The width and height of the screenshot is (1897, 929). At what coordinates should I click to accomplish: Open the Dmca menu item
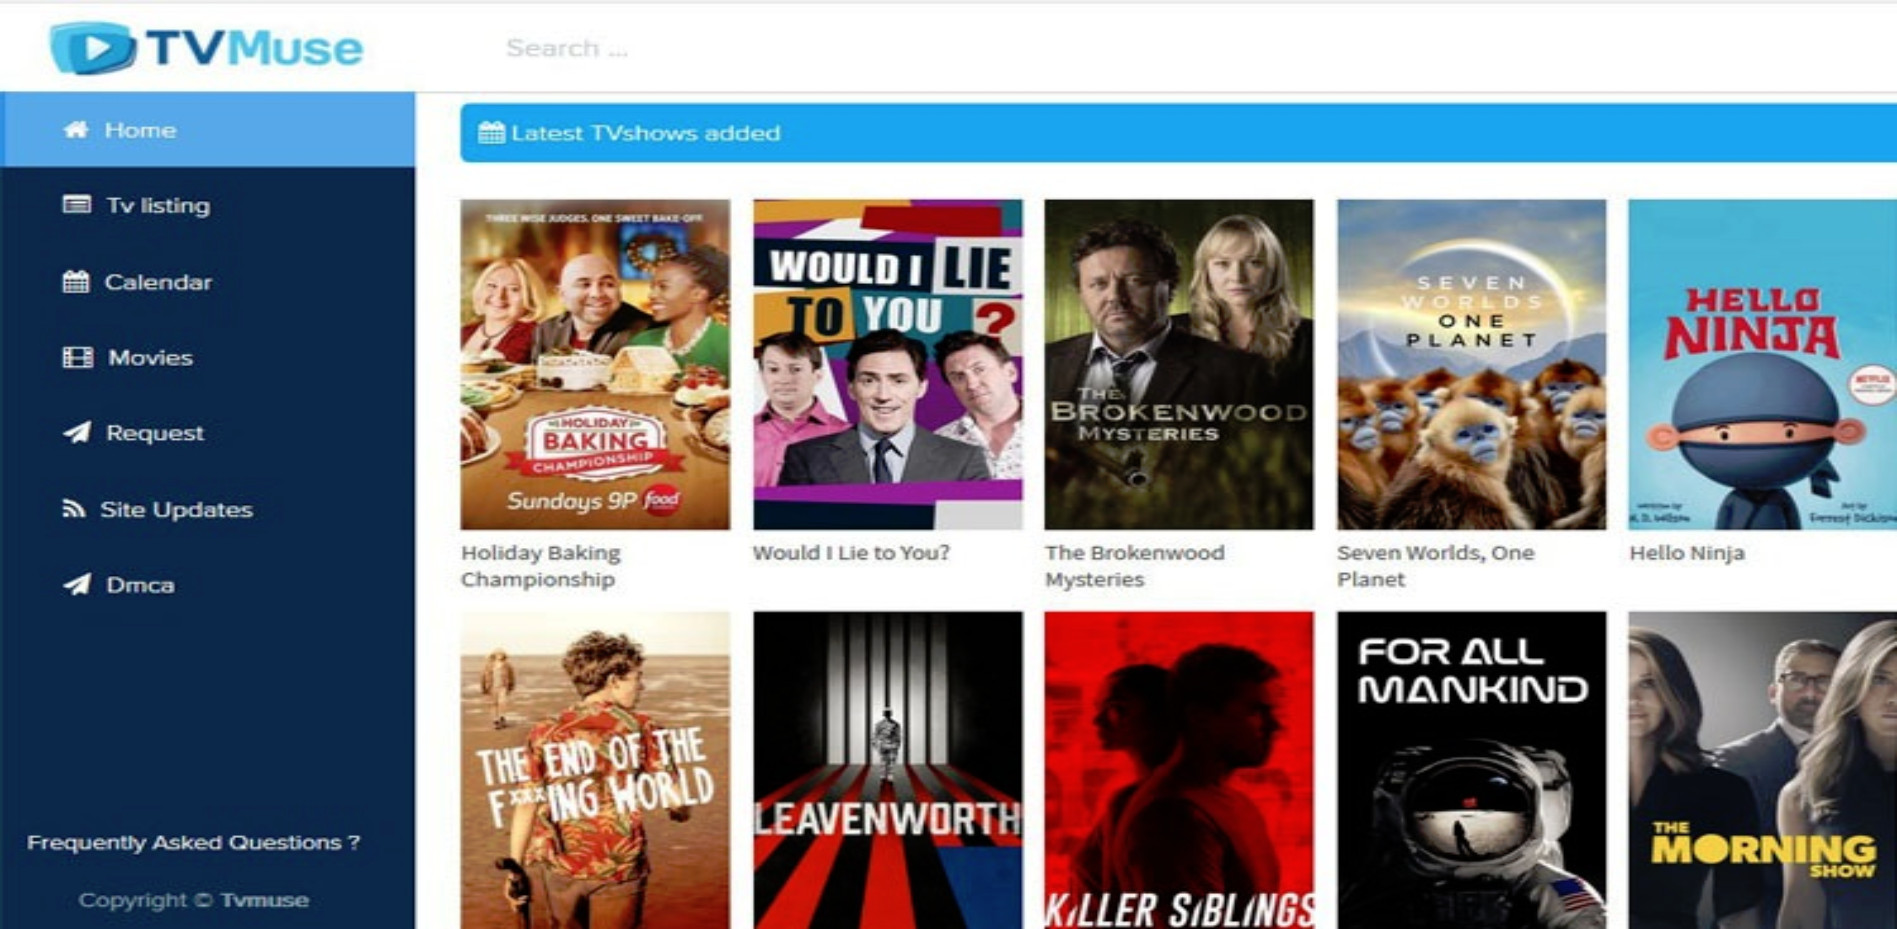207,584
